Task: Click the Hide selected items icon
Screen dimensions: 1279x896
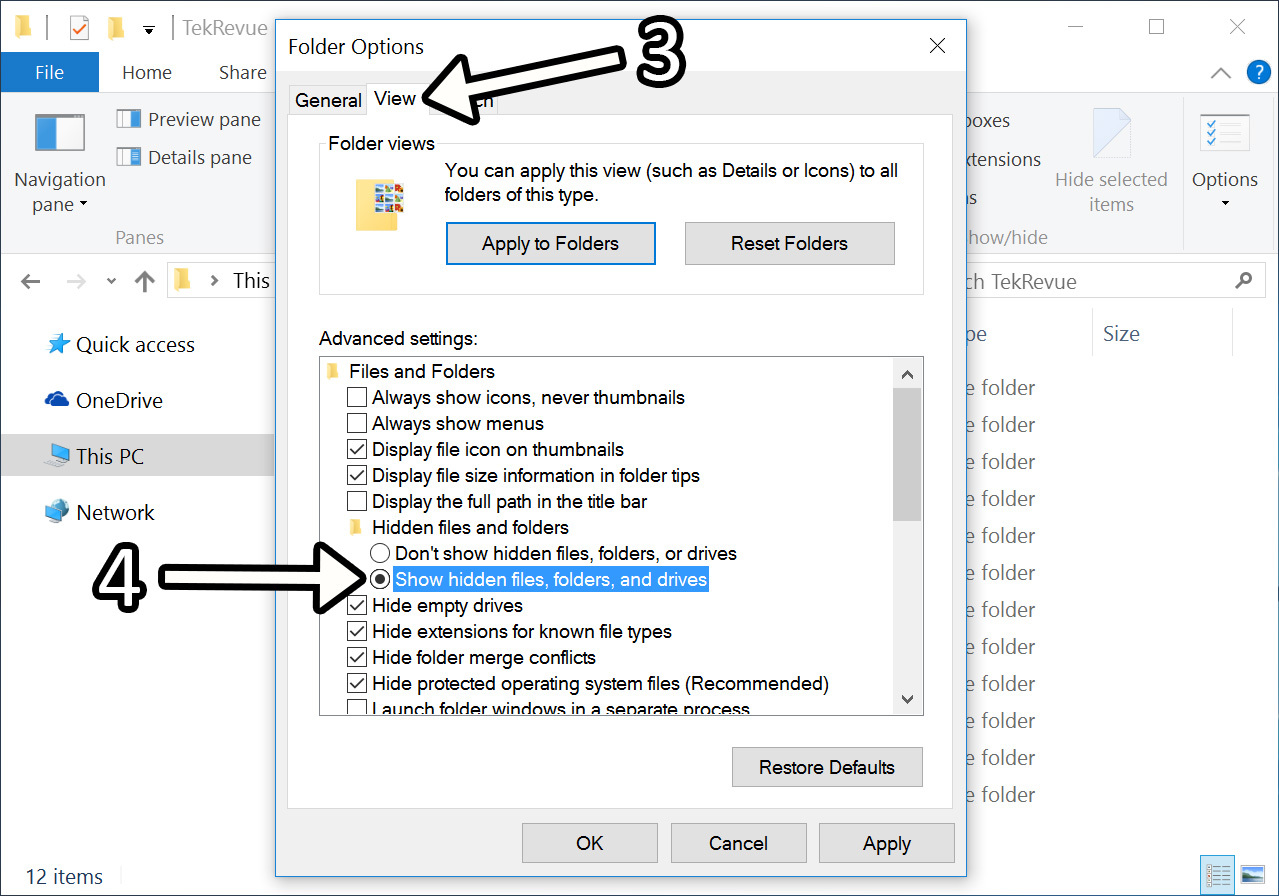Action: [x=1111, y=133]
